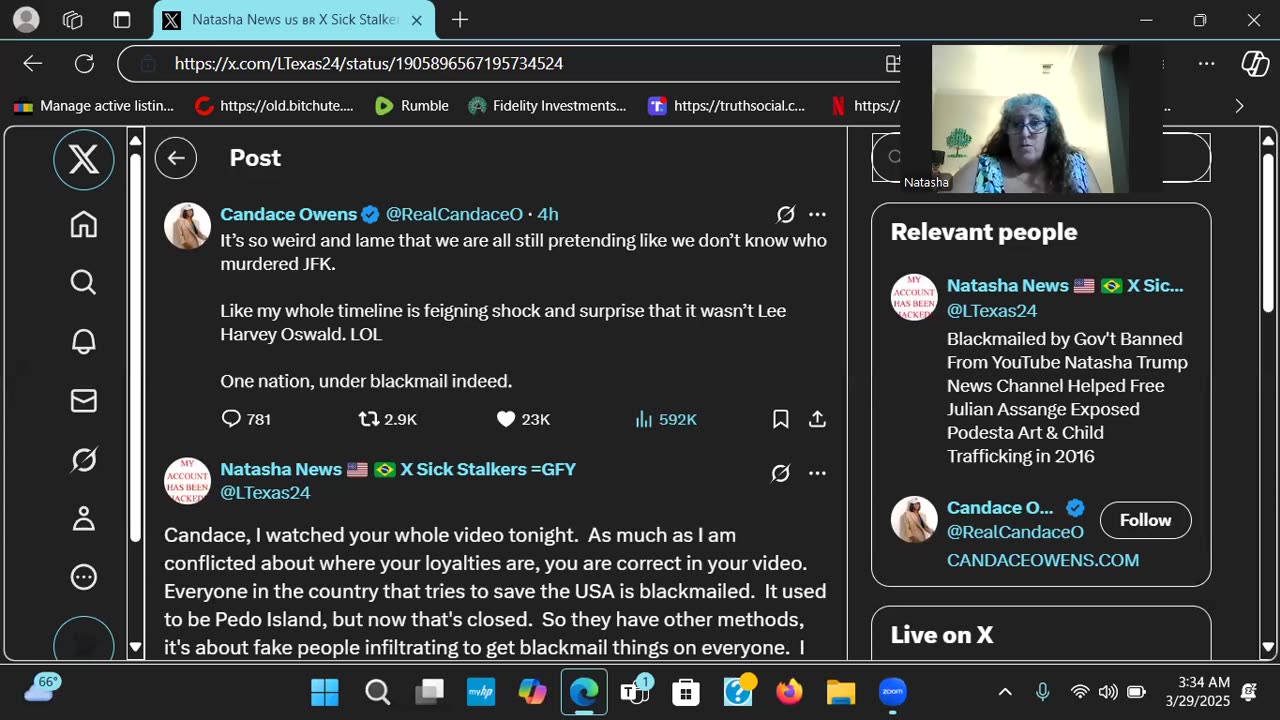Open Copilot from taskbar
This screenshot has height=720, width=1280.
(x=532, y=692)
